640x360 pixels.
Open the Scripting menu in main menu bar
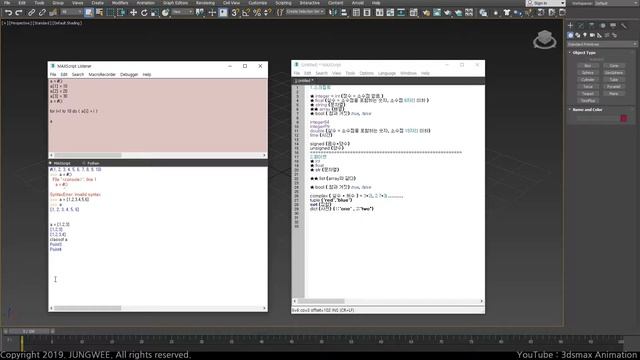click(283, 3)
